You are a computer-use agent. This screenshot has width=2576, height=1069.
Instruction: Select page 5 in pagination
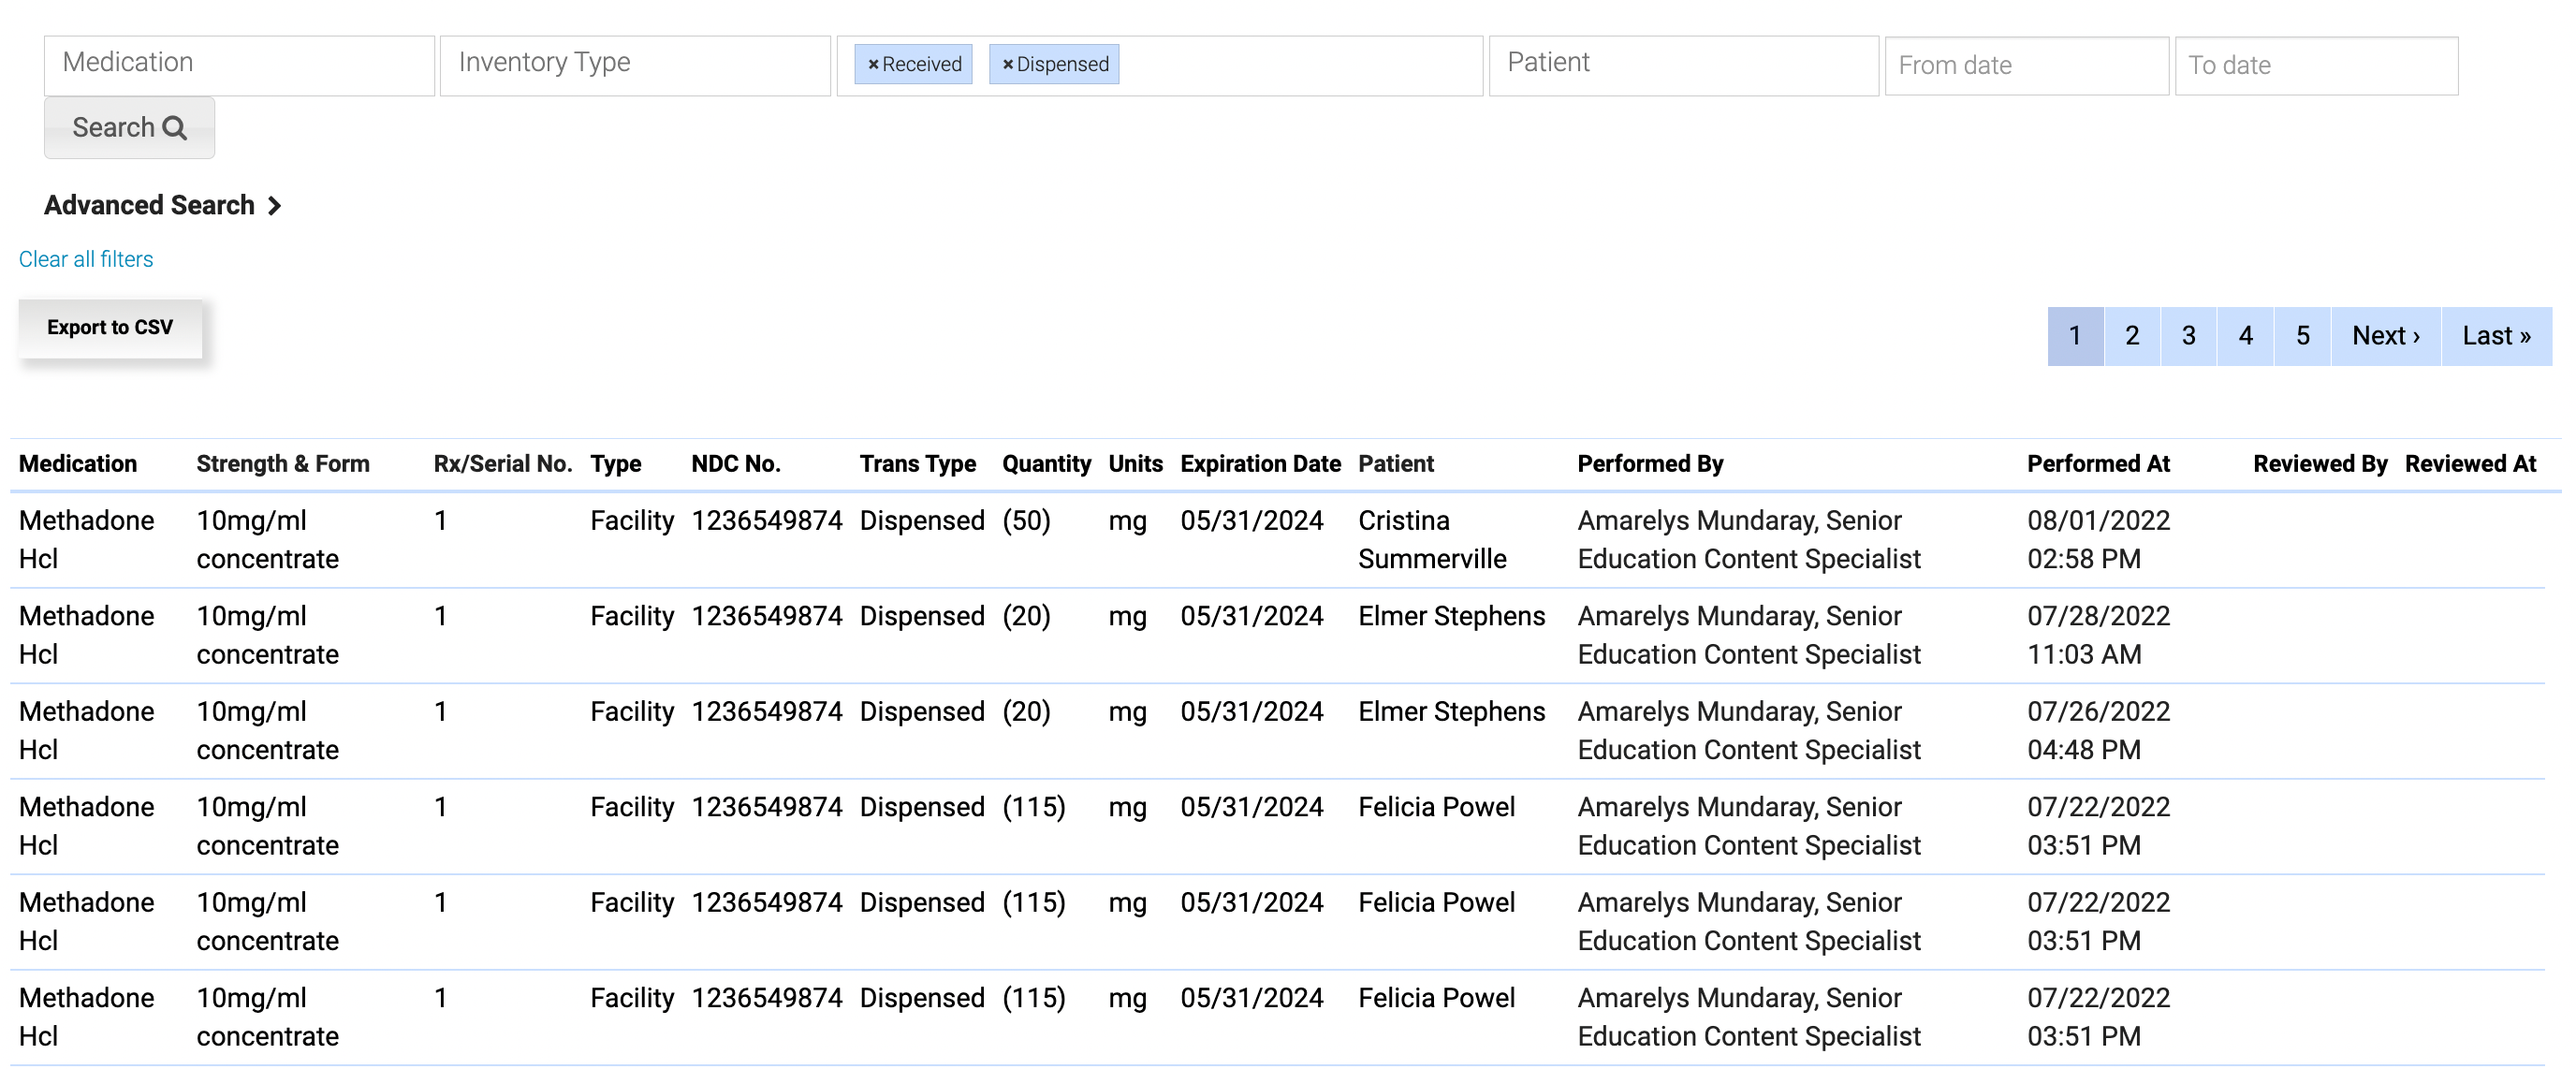2302,336
